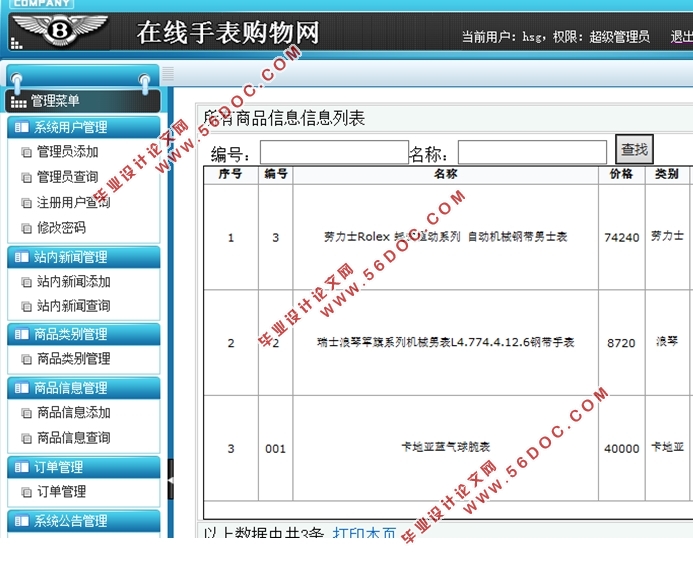Click the 订单管理 section icon
This screenshot has width=693, height=575.
click(x=21, y=467)
